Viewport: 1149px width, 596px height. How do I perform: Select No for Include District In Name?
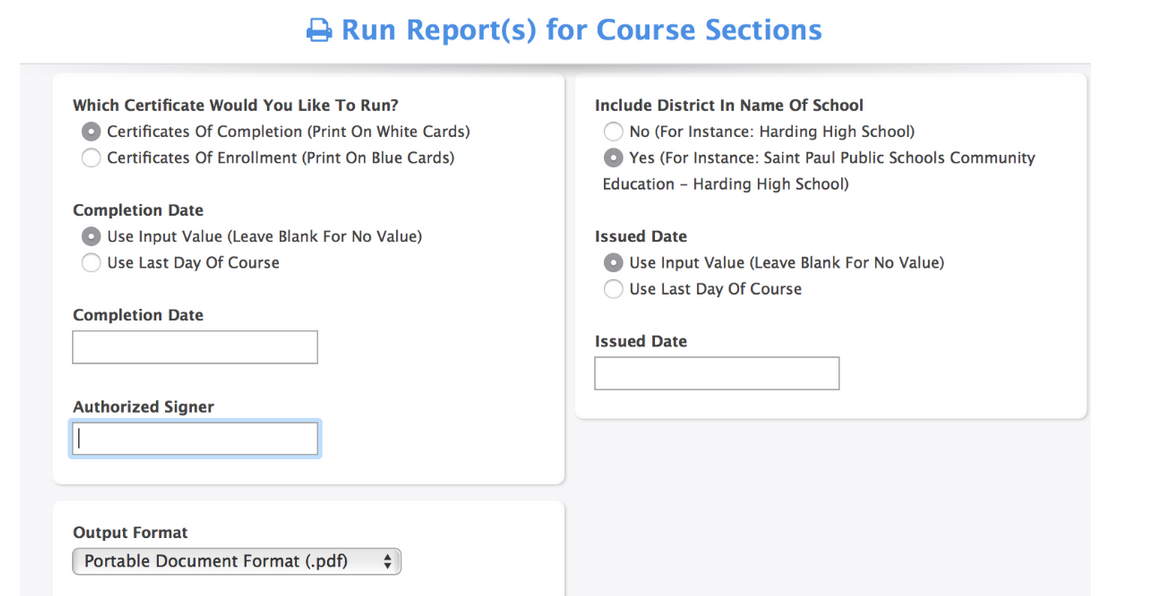[x=613, y=132]
